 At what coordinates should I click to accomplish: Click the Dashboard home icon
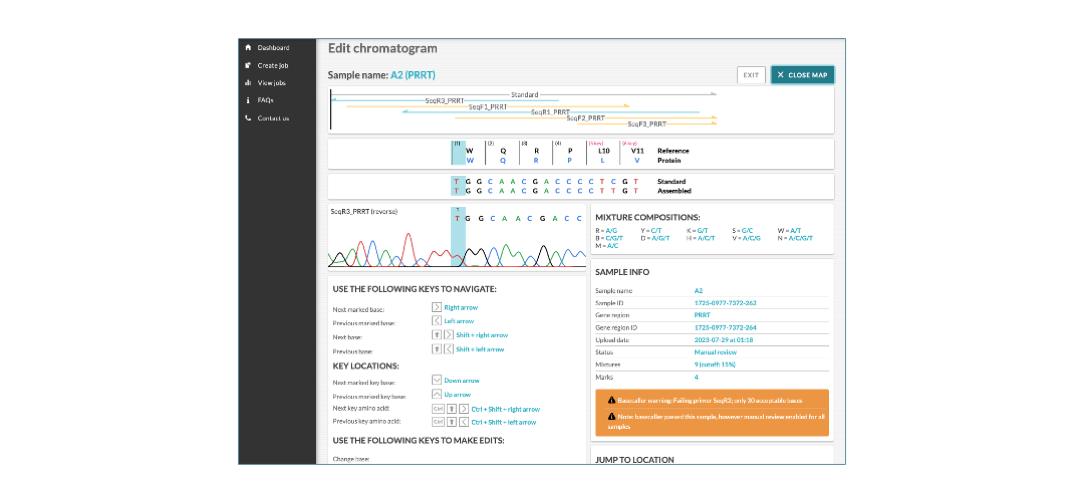click(x=248, y=48)
